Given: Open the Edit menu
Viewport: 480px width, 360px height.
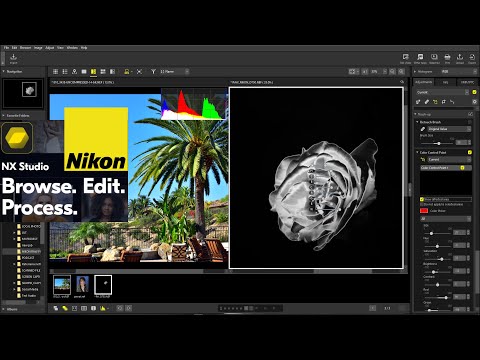Looking at the screenshot, I should [14, 48].
